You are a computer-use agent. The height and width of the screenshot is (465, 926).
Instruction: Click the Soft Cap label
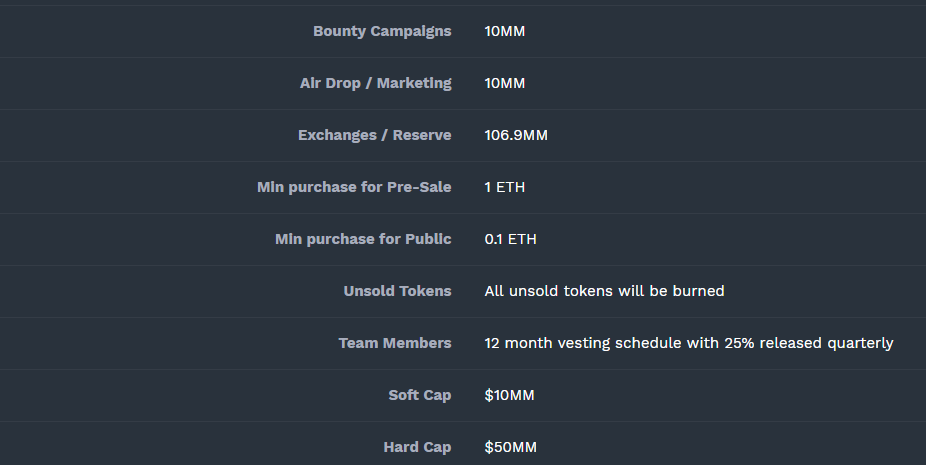click(x=420, y=395)
